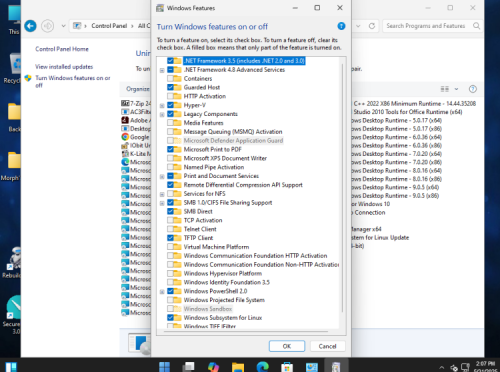Click OK in Windows Features dialog
500x372 pixels.
point(287,346)
